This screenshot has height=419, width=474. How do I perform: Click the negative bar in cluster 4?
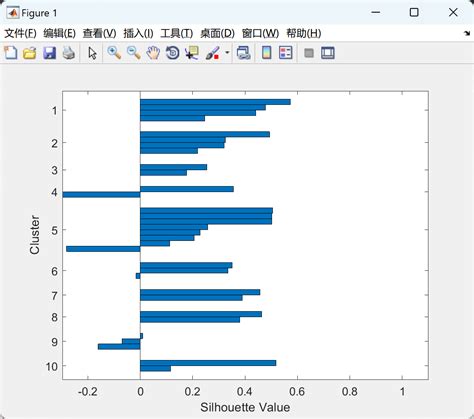pyautogui.click(x=101, y=195)
